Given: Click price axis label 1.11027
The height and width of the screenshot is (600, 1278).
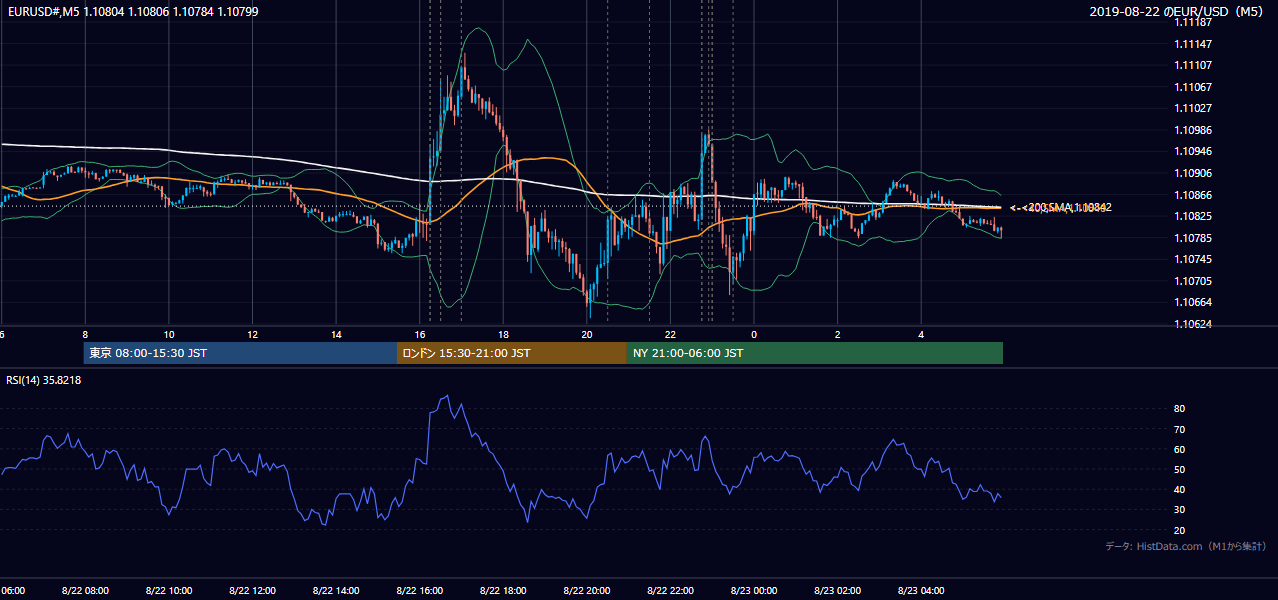Looking at the screenshot, I should click(x=1193, y=108).
